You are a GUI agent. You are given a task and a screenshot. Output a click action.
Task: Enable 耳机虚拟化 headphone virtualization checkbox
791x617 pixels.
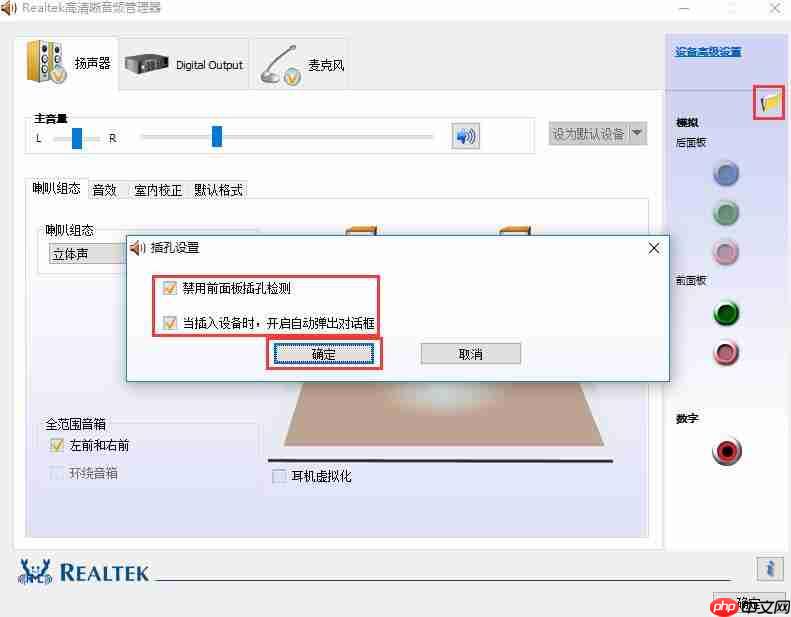[x=279, y=476]
